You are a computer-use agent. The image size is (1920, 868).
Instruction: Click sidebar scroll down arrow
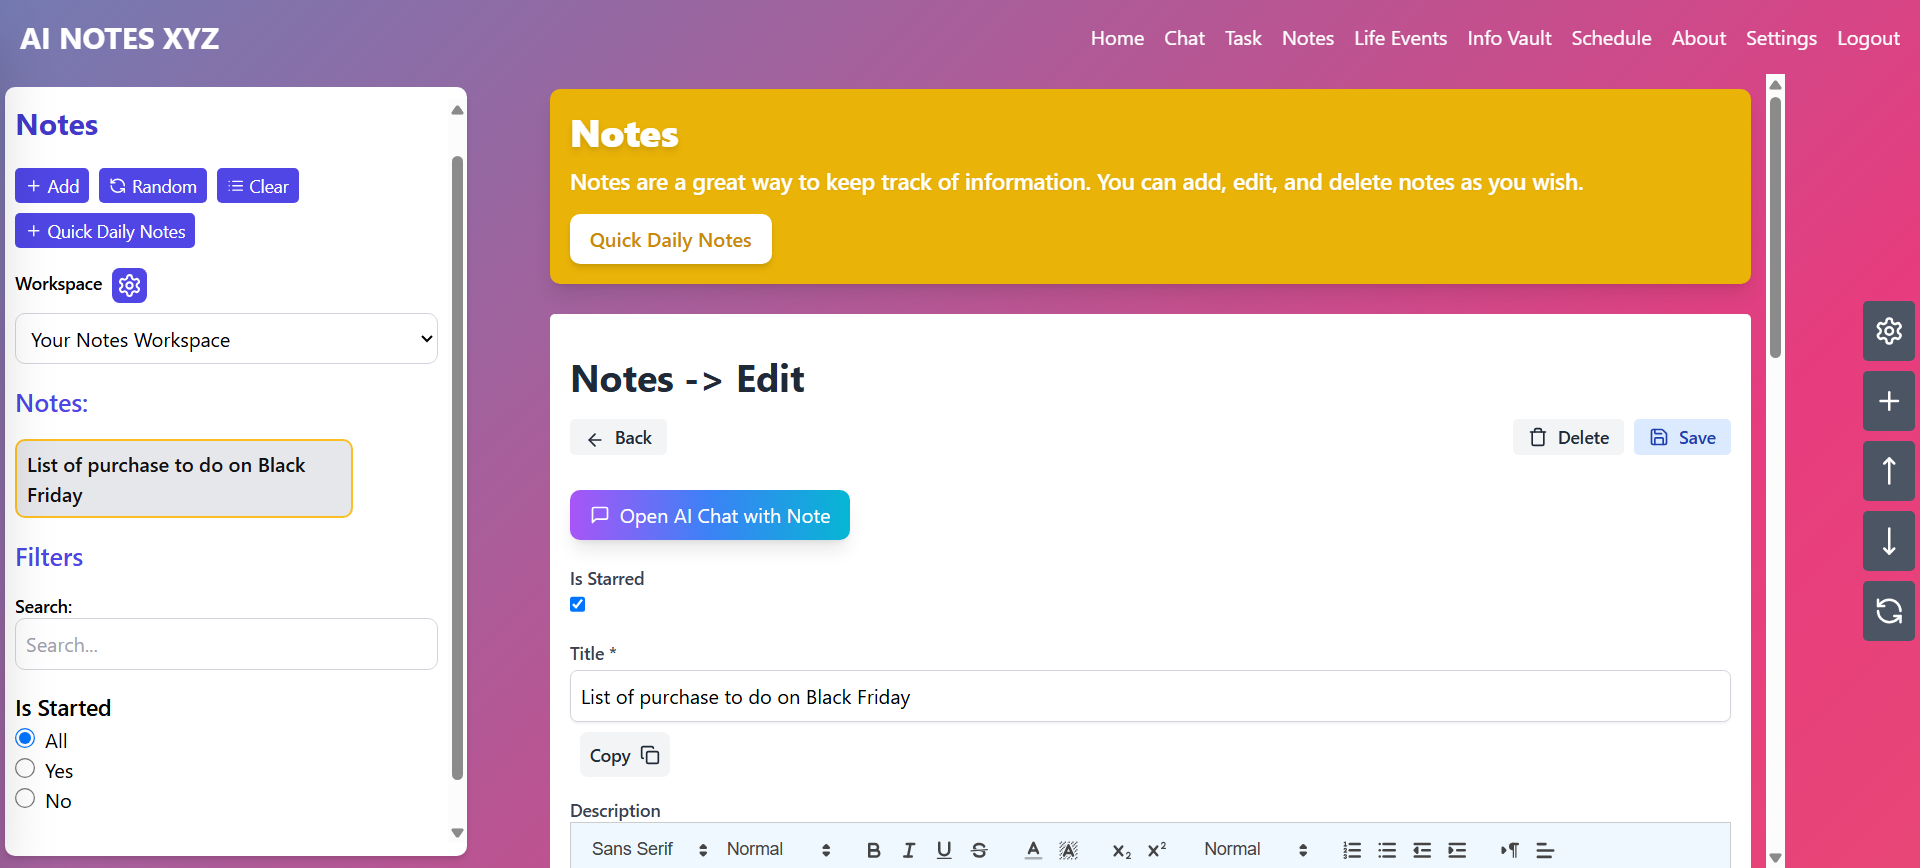[x=457, y=832]
